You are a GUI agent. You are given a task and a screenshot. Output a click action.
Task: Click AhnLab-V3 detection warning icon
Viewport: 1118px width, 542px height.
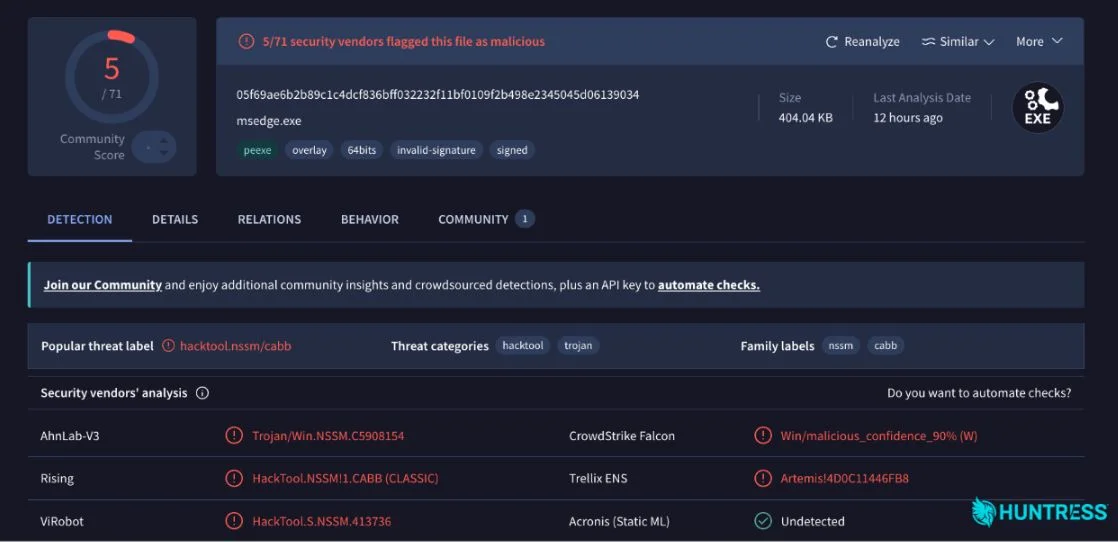coord(233,436)
